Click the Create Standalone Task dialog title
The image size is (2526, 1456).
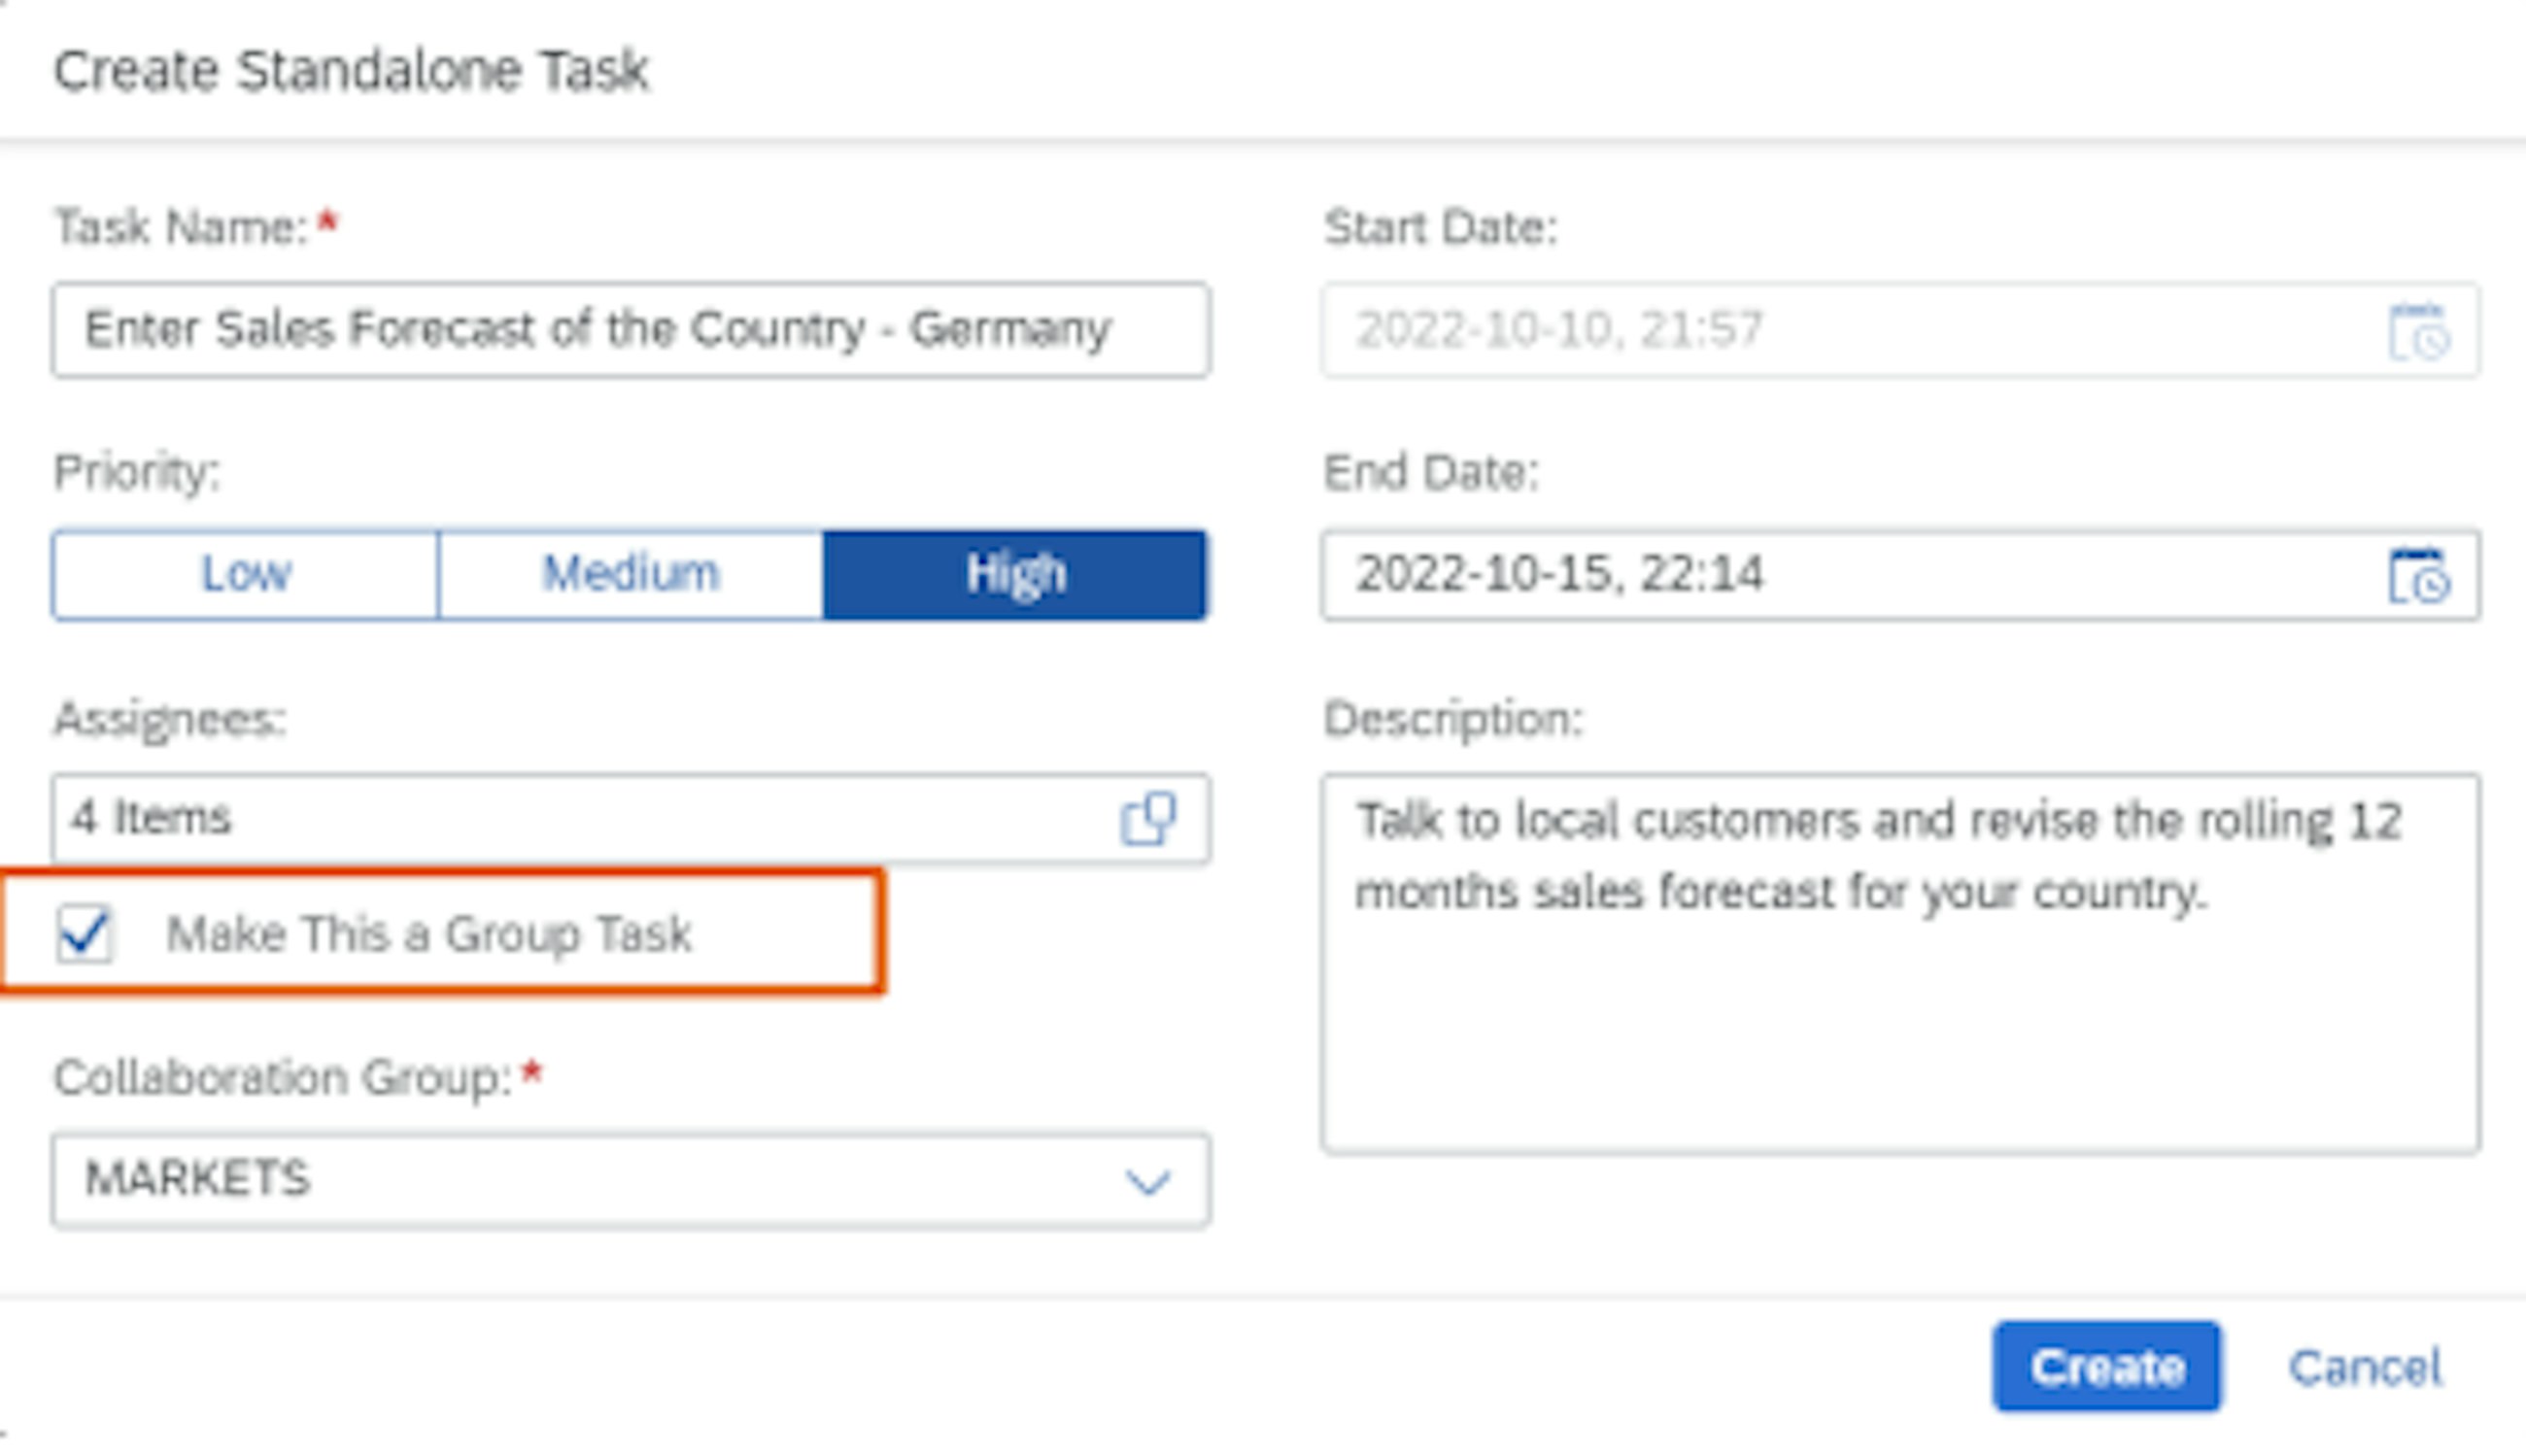tap(351, 71)
